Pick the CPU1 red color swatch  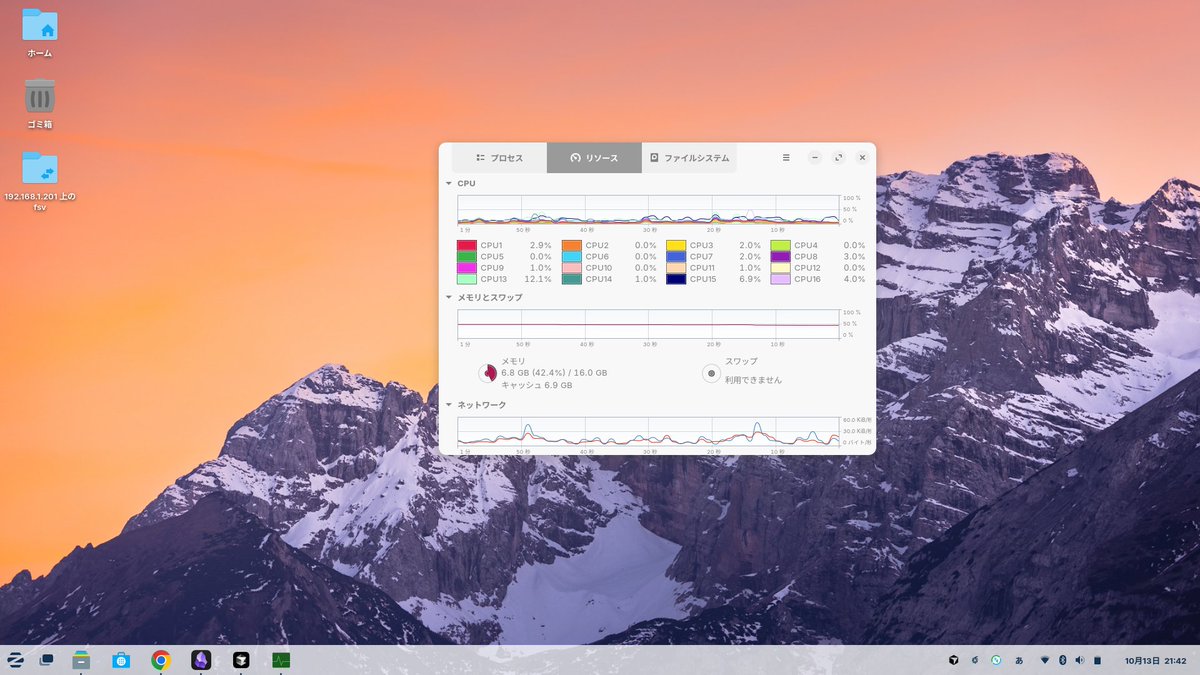coord(467,245)
